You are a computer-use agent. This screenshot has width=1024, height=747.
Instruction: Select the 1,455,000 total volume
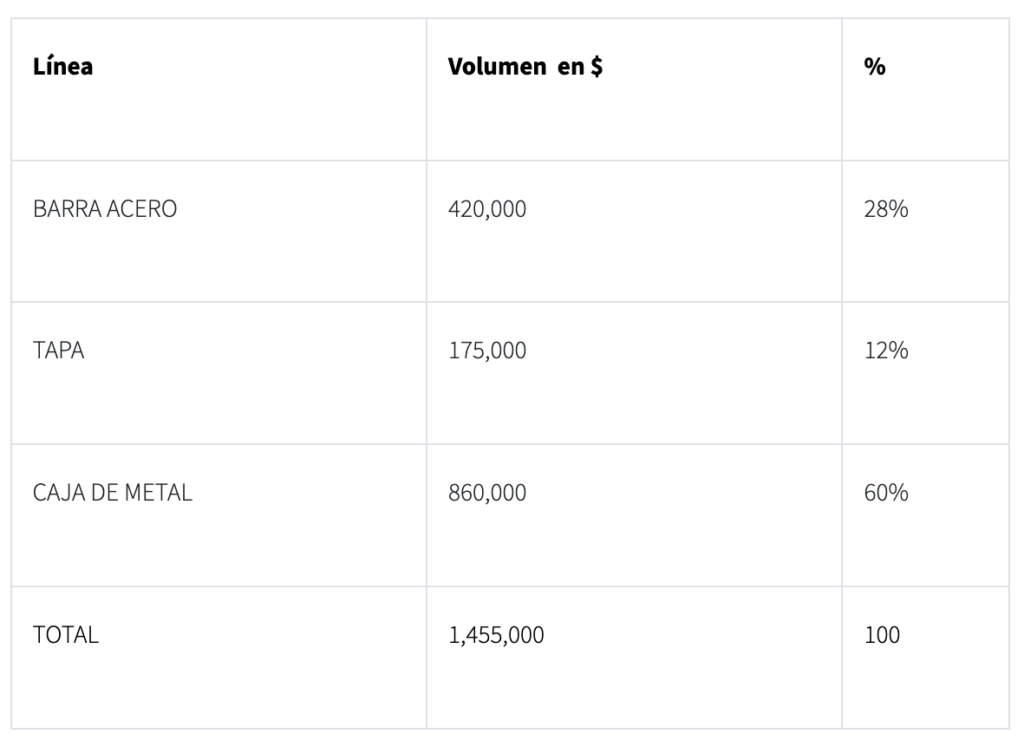[496, 635]
